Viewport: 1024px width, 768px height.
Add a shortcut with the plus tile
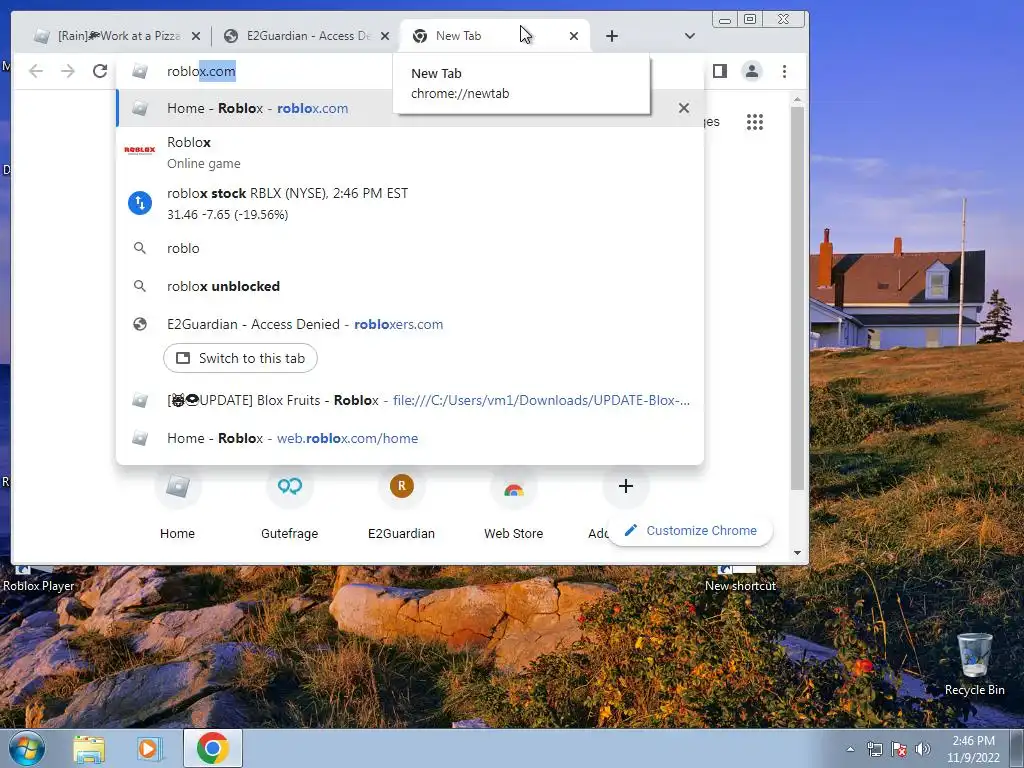tap(626, 486)
